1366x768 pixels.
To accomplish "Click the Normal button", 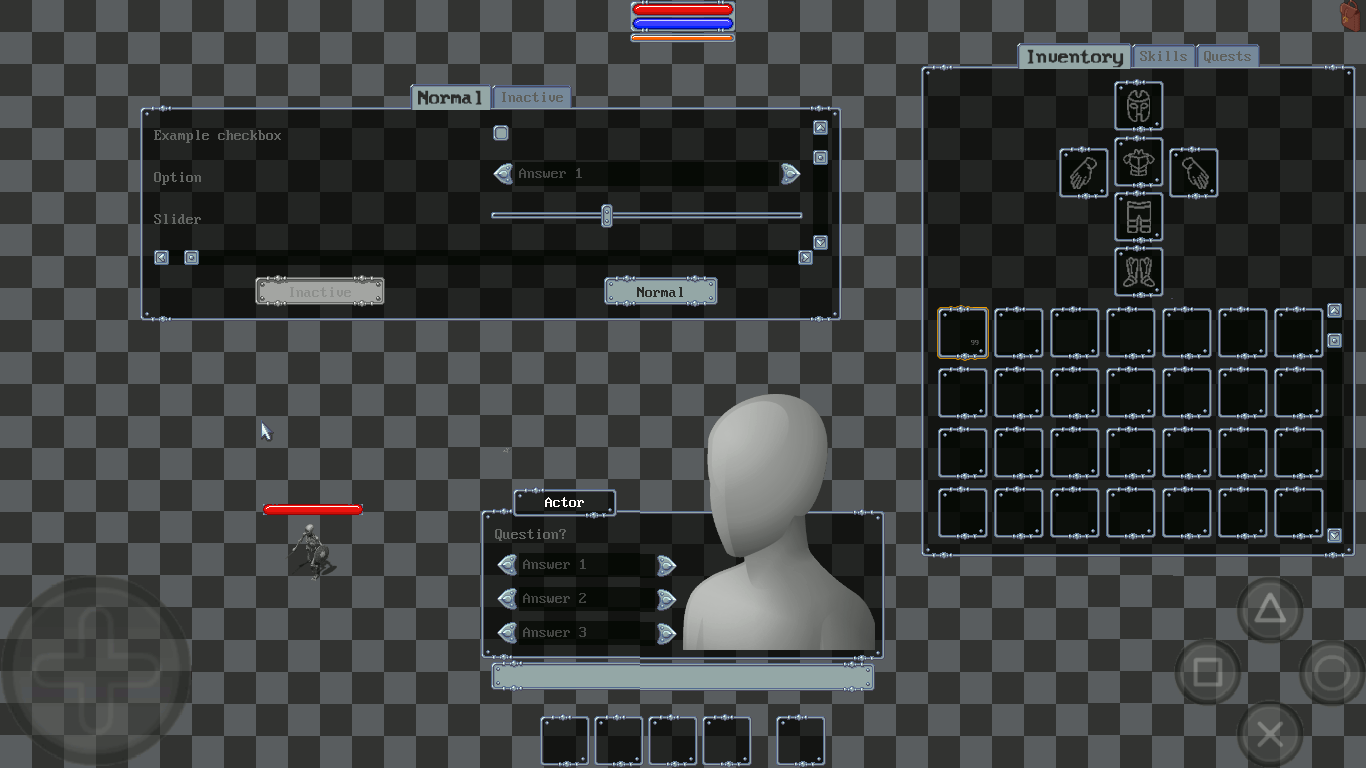I will (x=660, y=292).
